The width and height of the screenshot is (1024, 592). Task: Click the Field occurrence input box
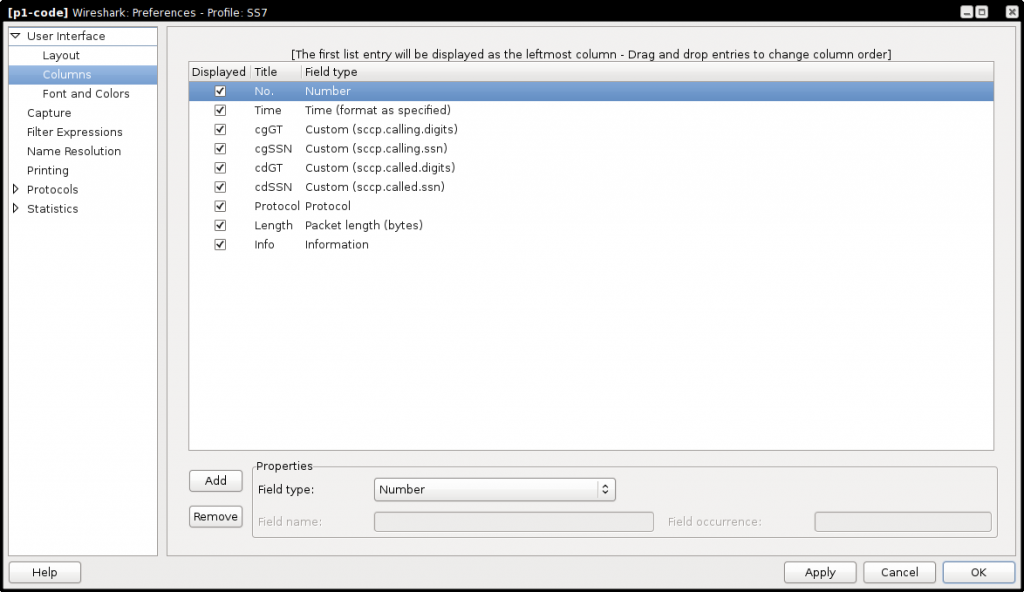[903, 521]
